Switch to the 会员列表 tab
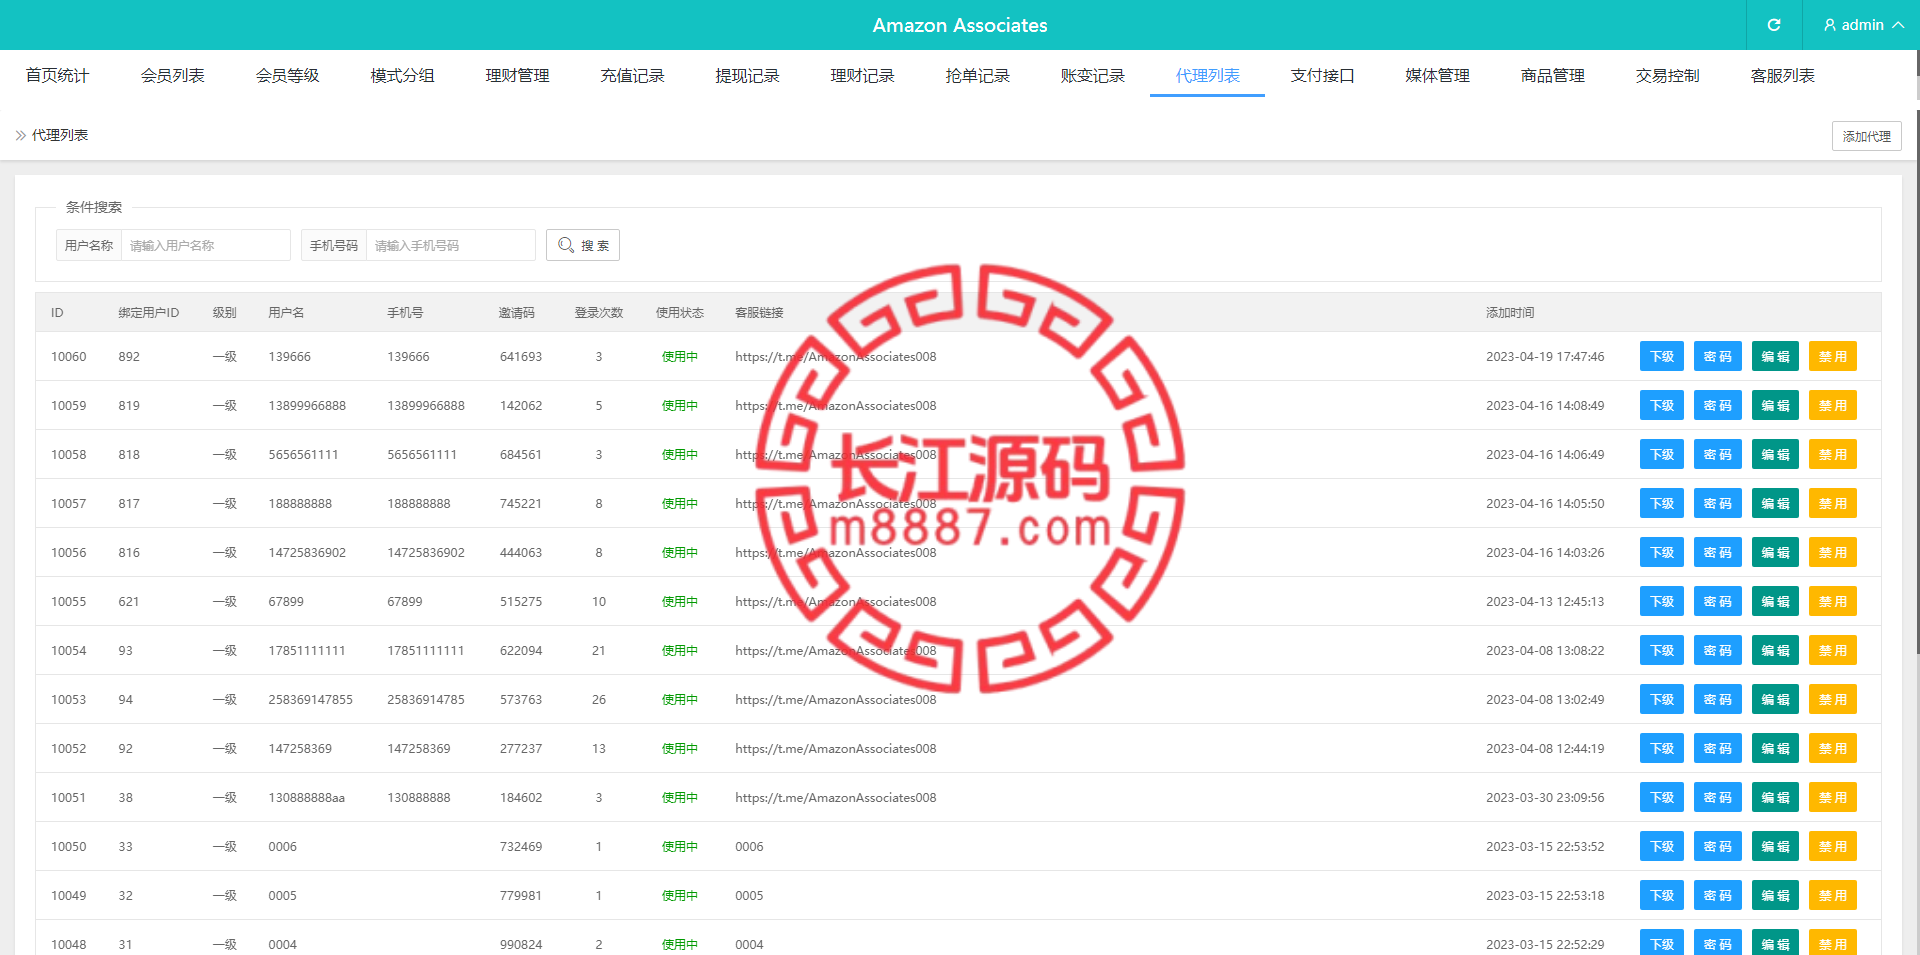Screen dimensions: 1920x955 pos(172,76)
